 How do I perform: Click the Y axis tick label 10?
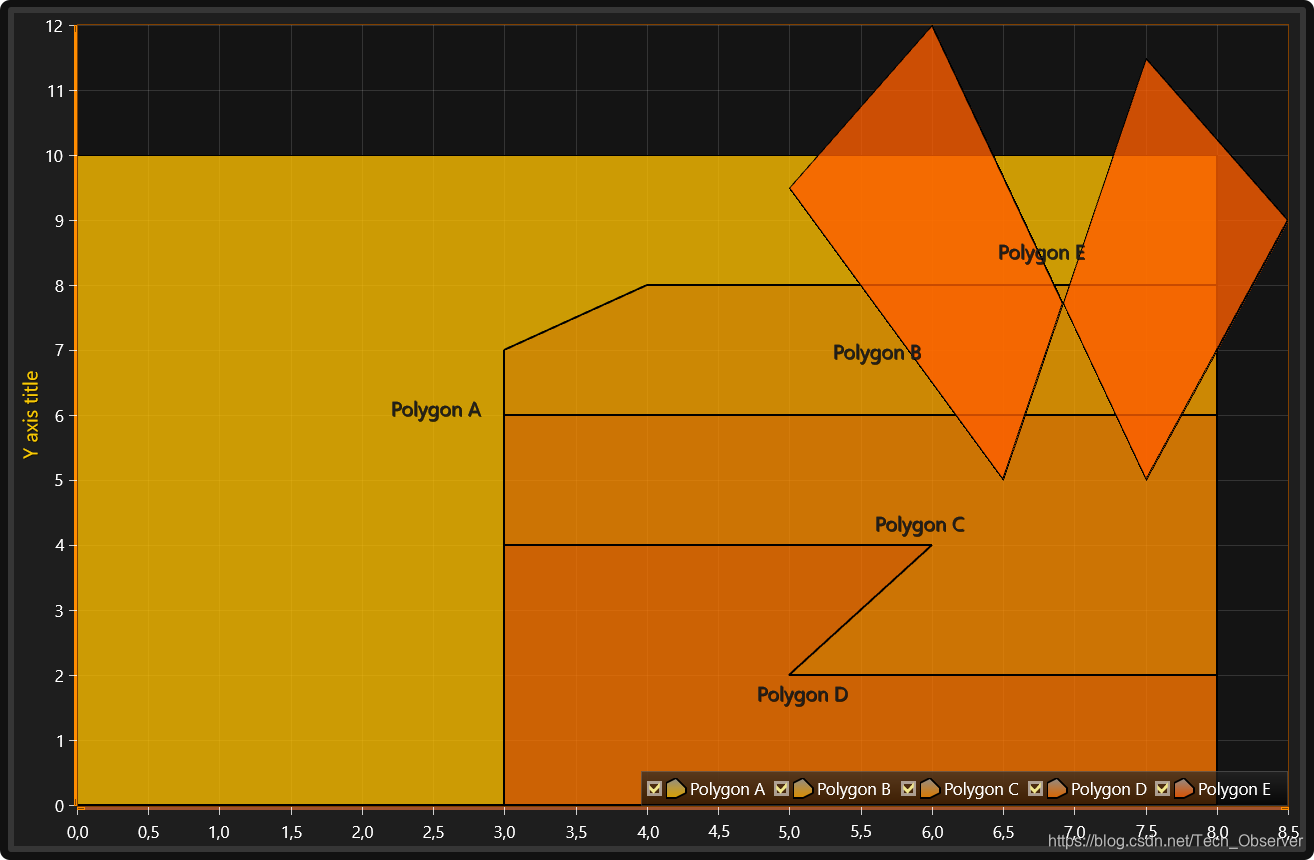pyautogui.click(x=55, y=156)
